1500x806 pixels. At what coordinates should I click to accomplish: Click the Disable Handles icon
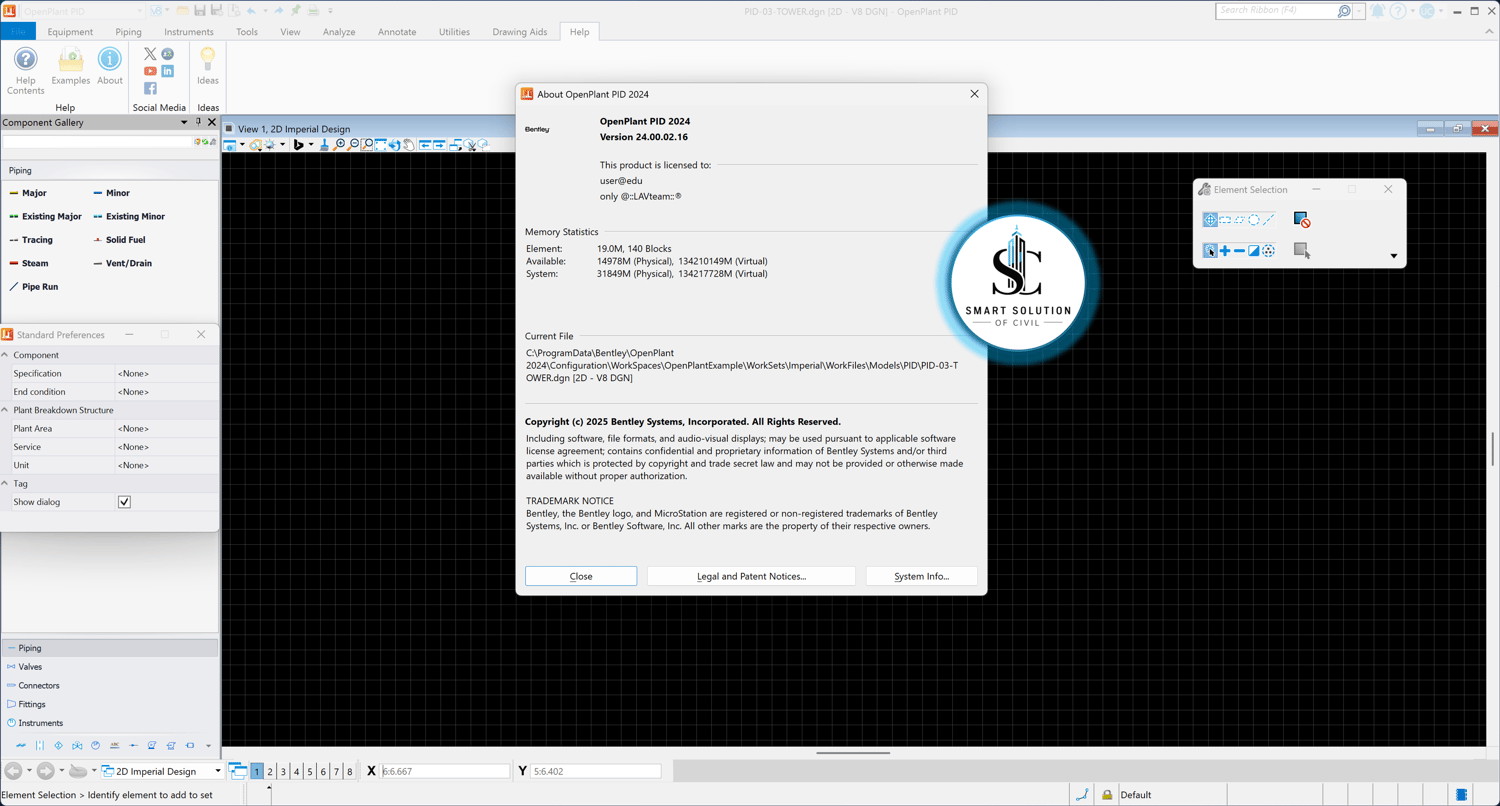1301,220
